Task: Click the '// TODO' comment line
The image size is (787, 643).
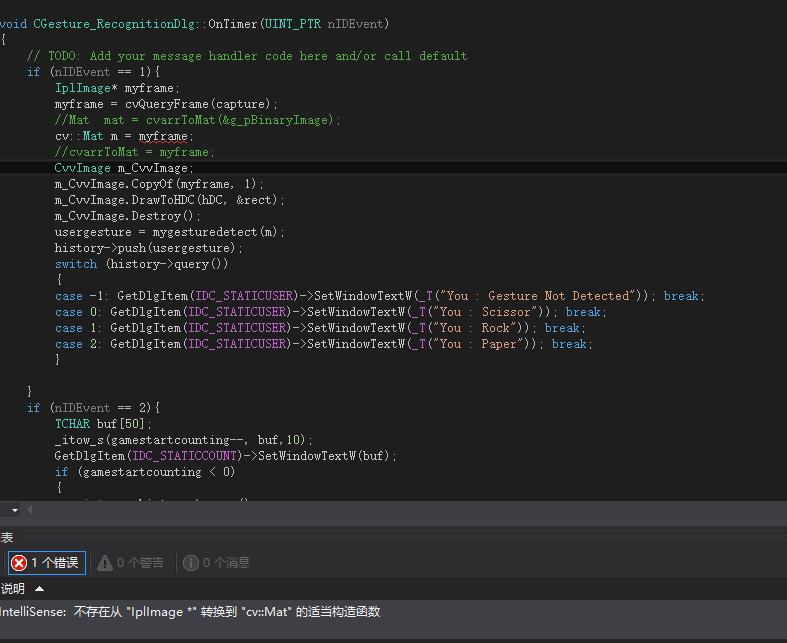Action: (x=247, y=56)
